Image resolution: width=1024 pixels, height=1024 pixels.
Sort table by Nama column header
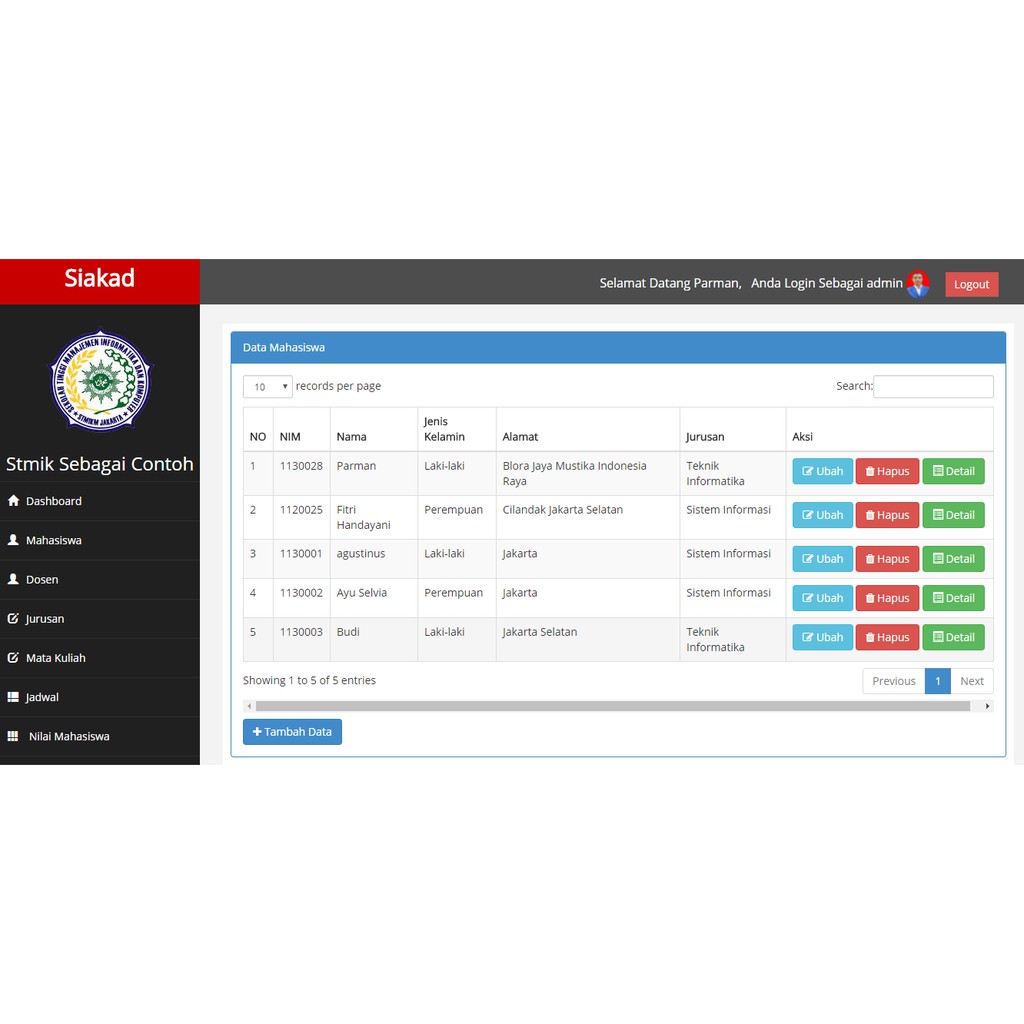pyautogui.click(x=351, y=437)
